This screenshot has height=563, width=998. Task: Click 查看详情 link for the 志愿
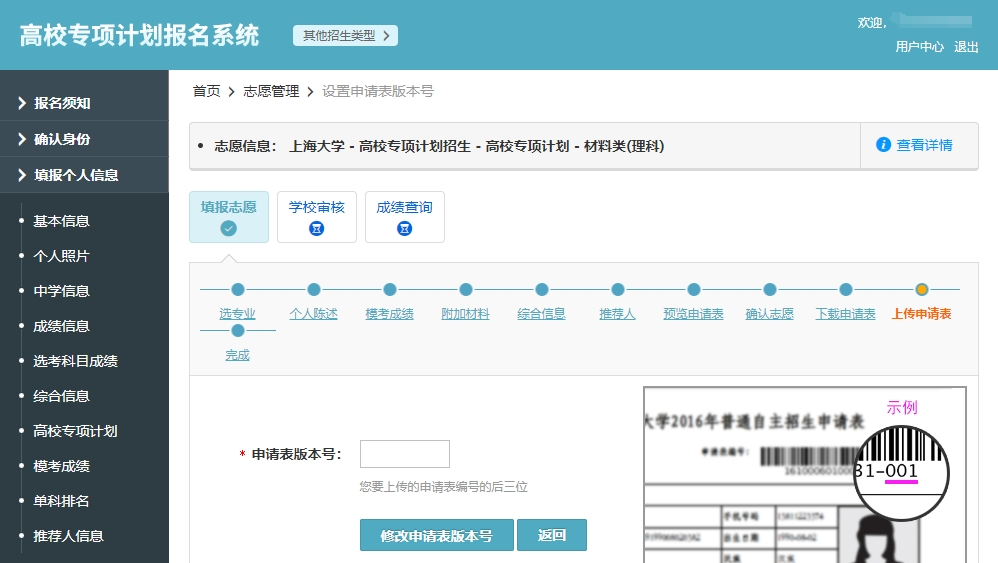click(924, 145)
